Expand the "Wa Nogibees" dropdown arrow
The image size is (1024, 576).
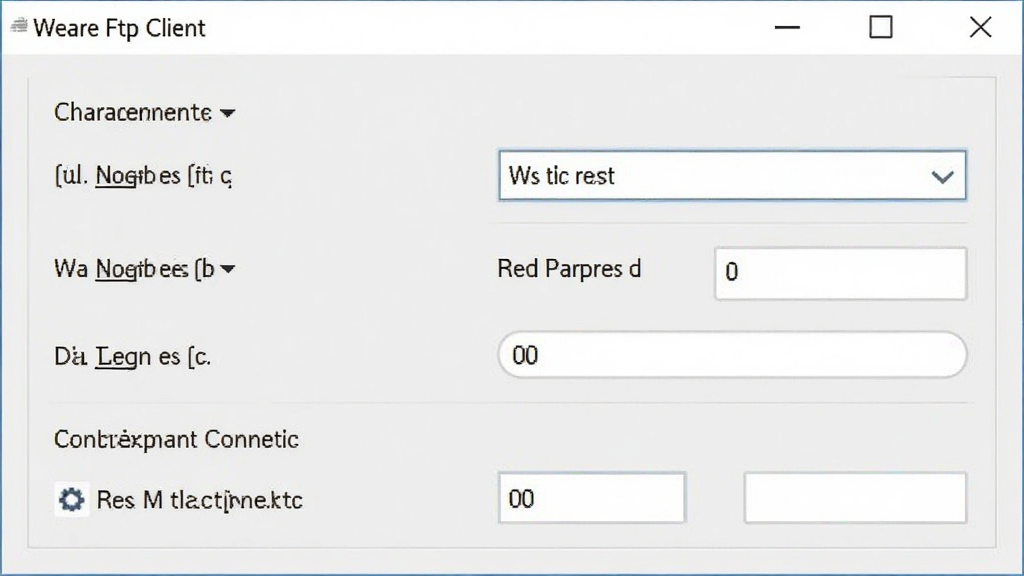click(x=227, y=268)
